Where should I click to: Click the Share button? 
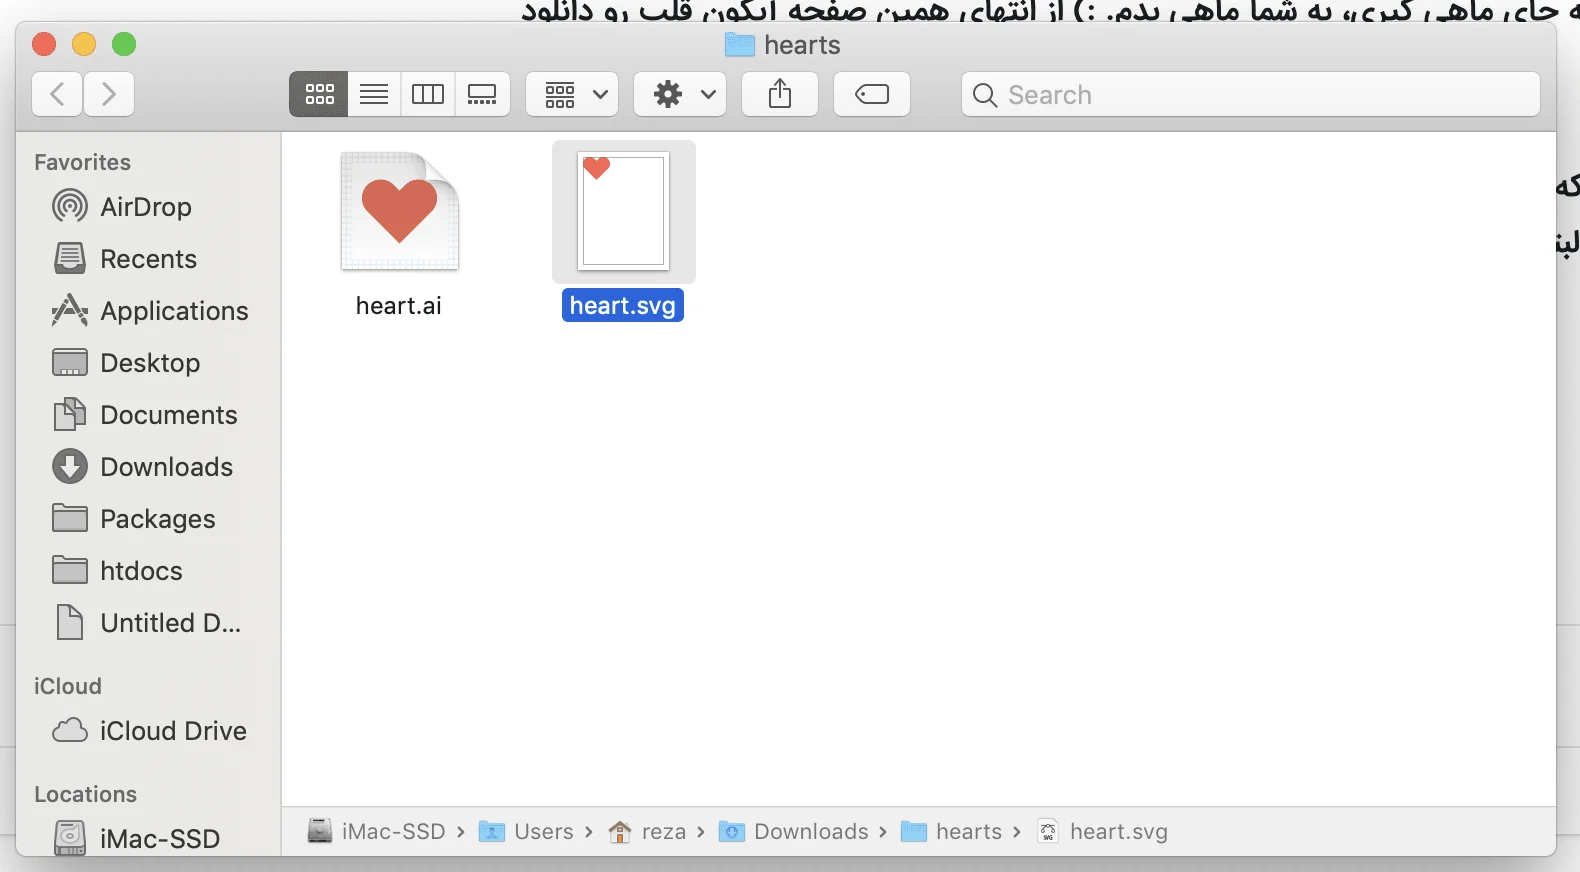point(780,94)
